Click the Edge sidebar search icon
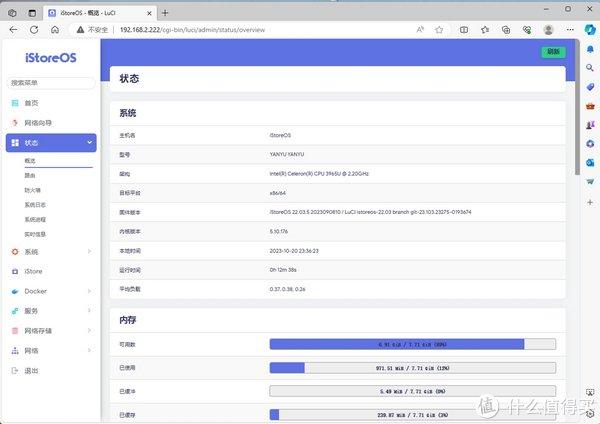The image size is (600, 424). (x=590, y=68)
